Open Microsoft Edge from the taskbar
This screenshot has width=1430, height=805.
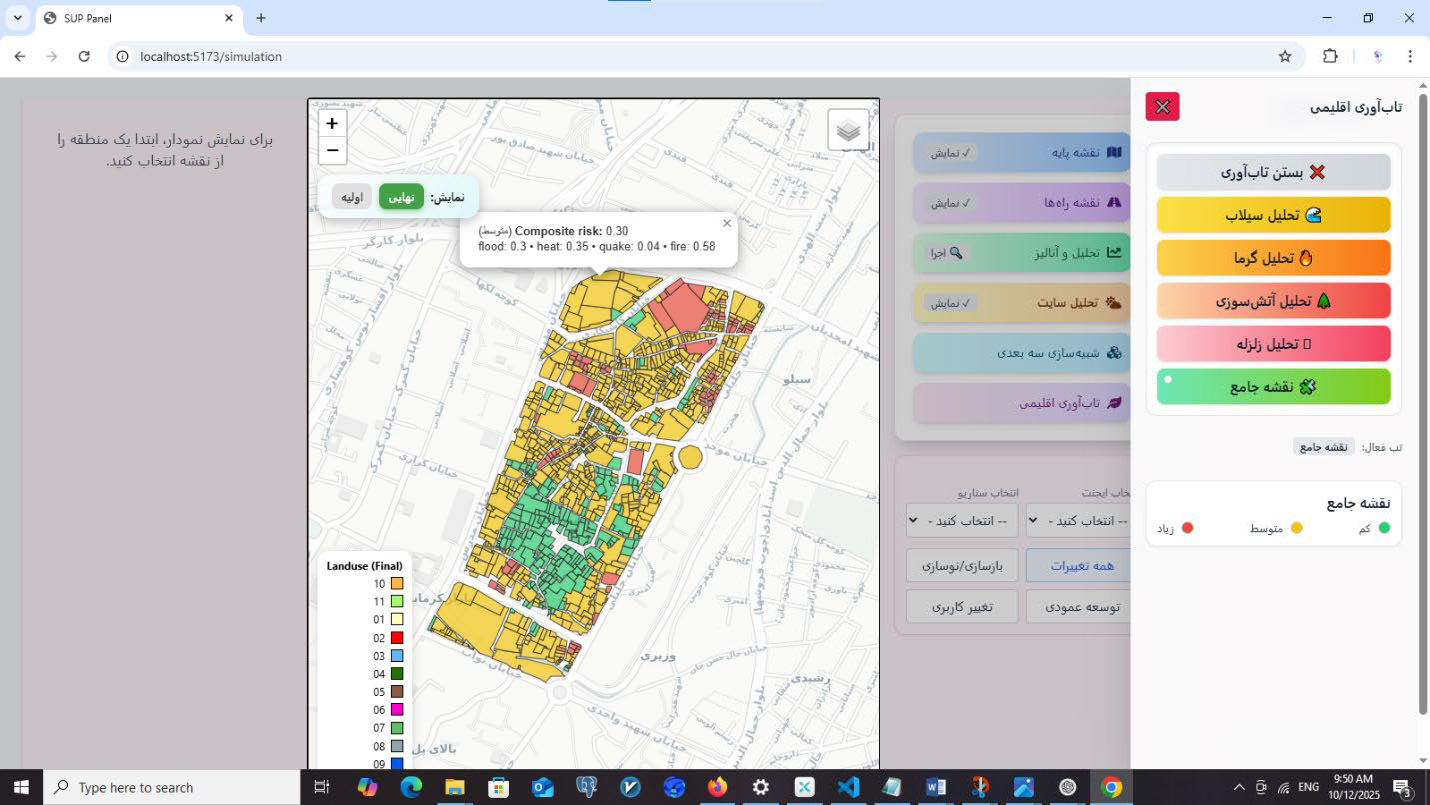tap(411, 787)
